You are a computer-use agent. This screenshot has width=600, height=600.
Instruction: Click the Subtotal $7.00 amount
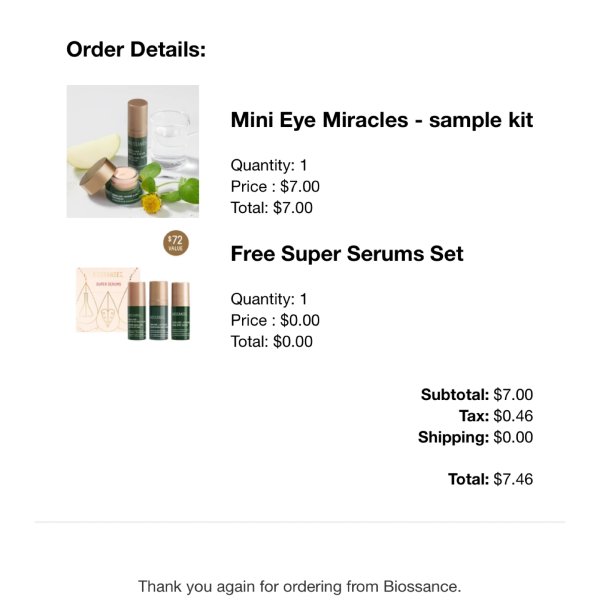513,395
